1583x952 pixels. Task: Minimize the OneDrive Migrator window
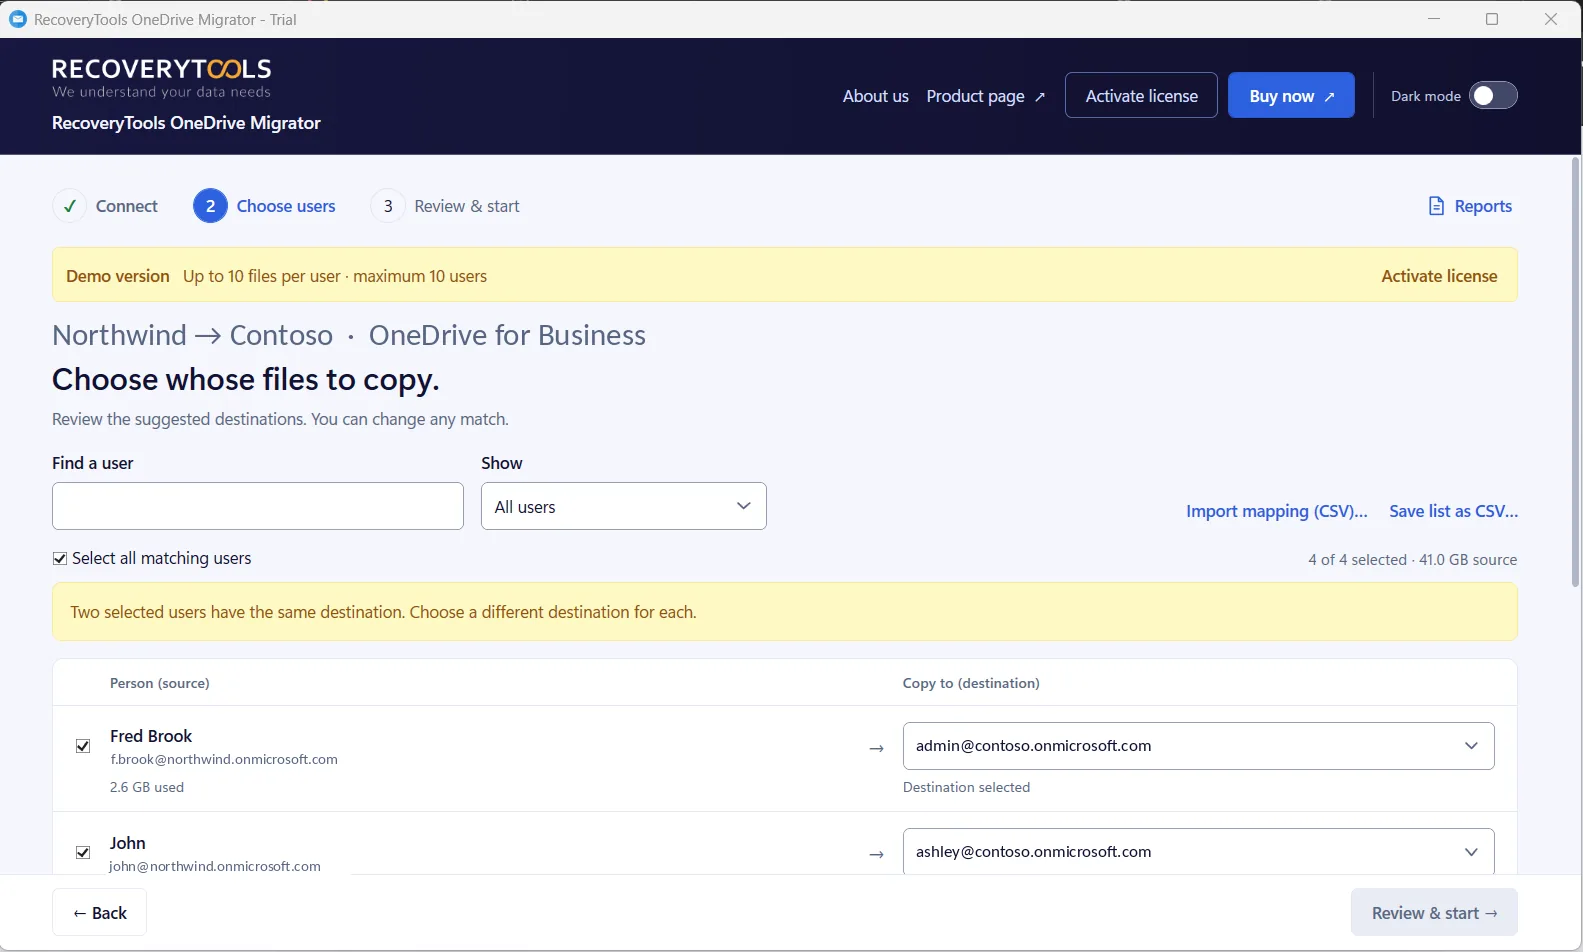coord(1434,19)
